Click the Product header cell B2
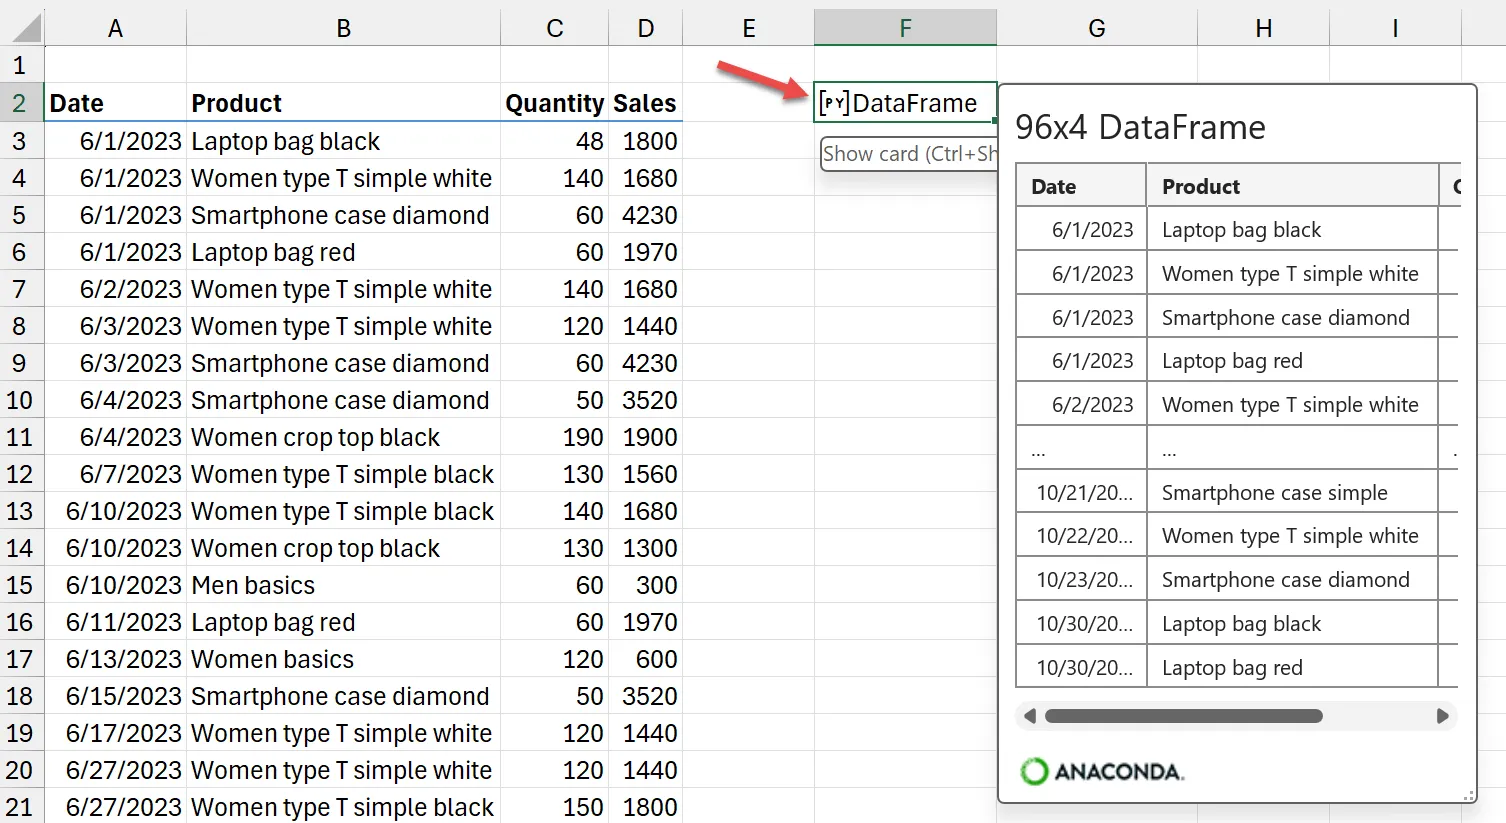 (x=343, y=103)
